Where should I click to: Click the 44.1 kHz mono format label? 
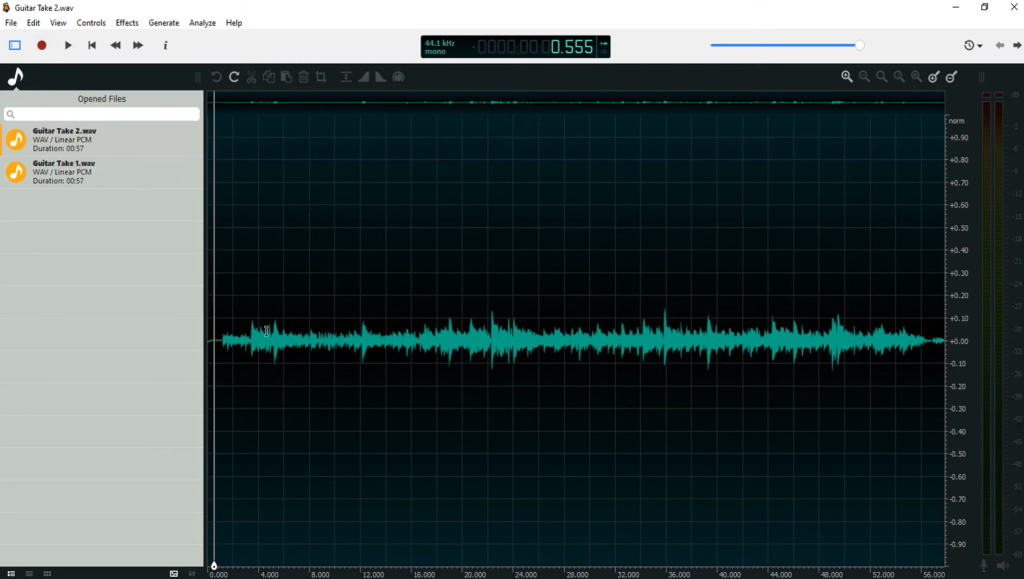440,47
